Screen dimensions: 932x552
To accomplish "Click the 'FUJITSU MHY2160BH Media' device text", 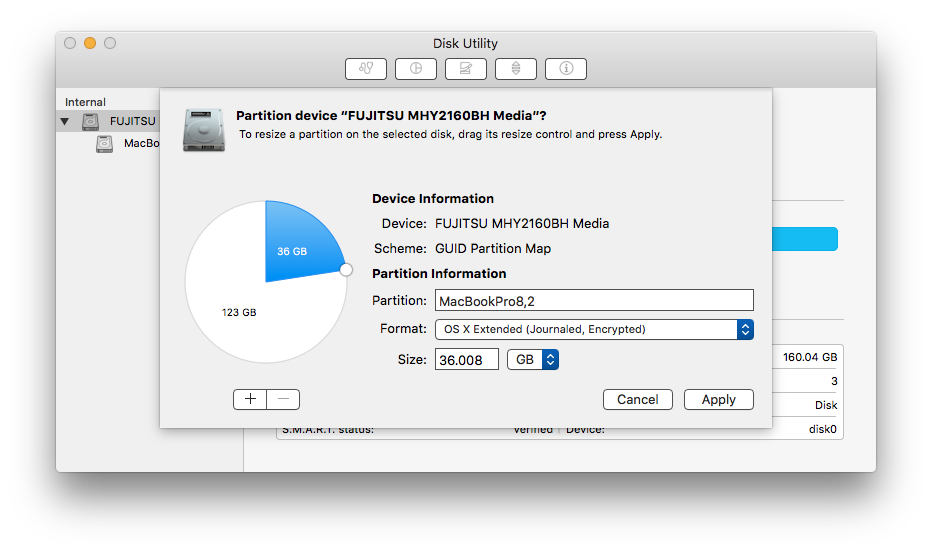I will (522, 223).
